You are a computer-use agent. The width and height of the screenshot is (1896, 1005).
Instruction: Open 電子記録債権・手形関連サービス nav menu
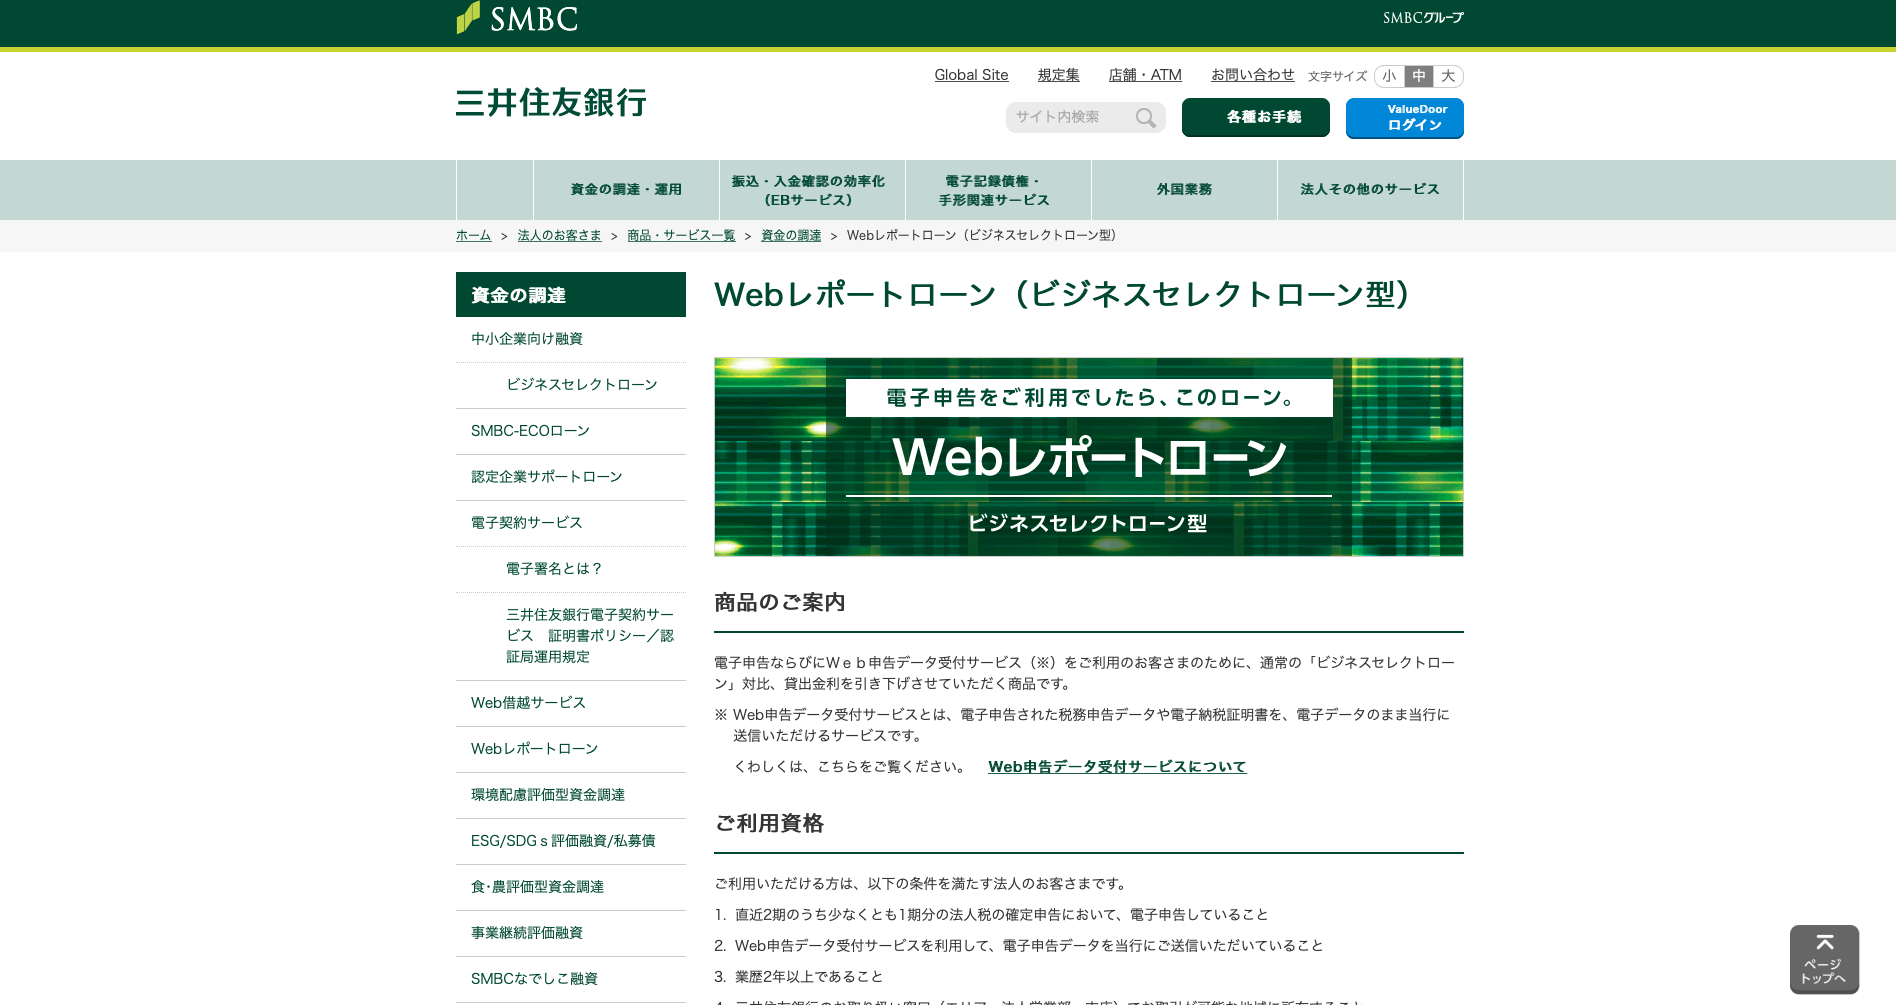click(998, 190)
